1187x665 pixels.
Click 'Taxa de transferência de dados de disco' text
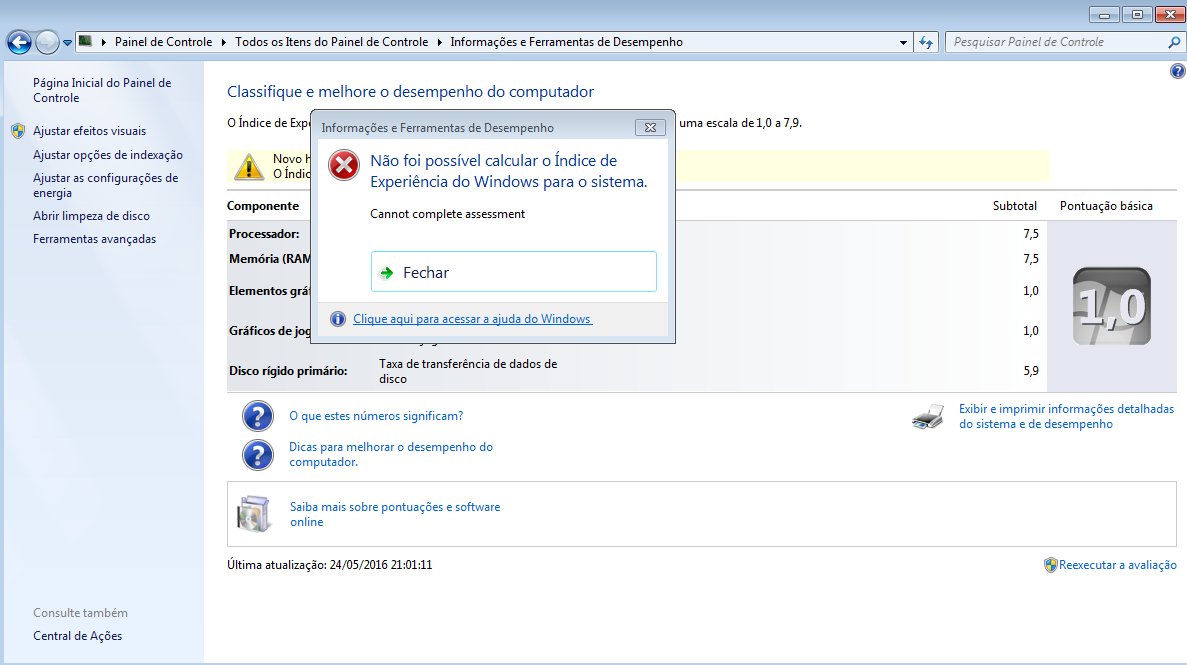coord(468,371)
